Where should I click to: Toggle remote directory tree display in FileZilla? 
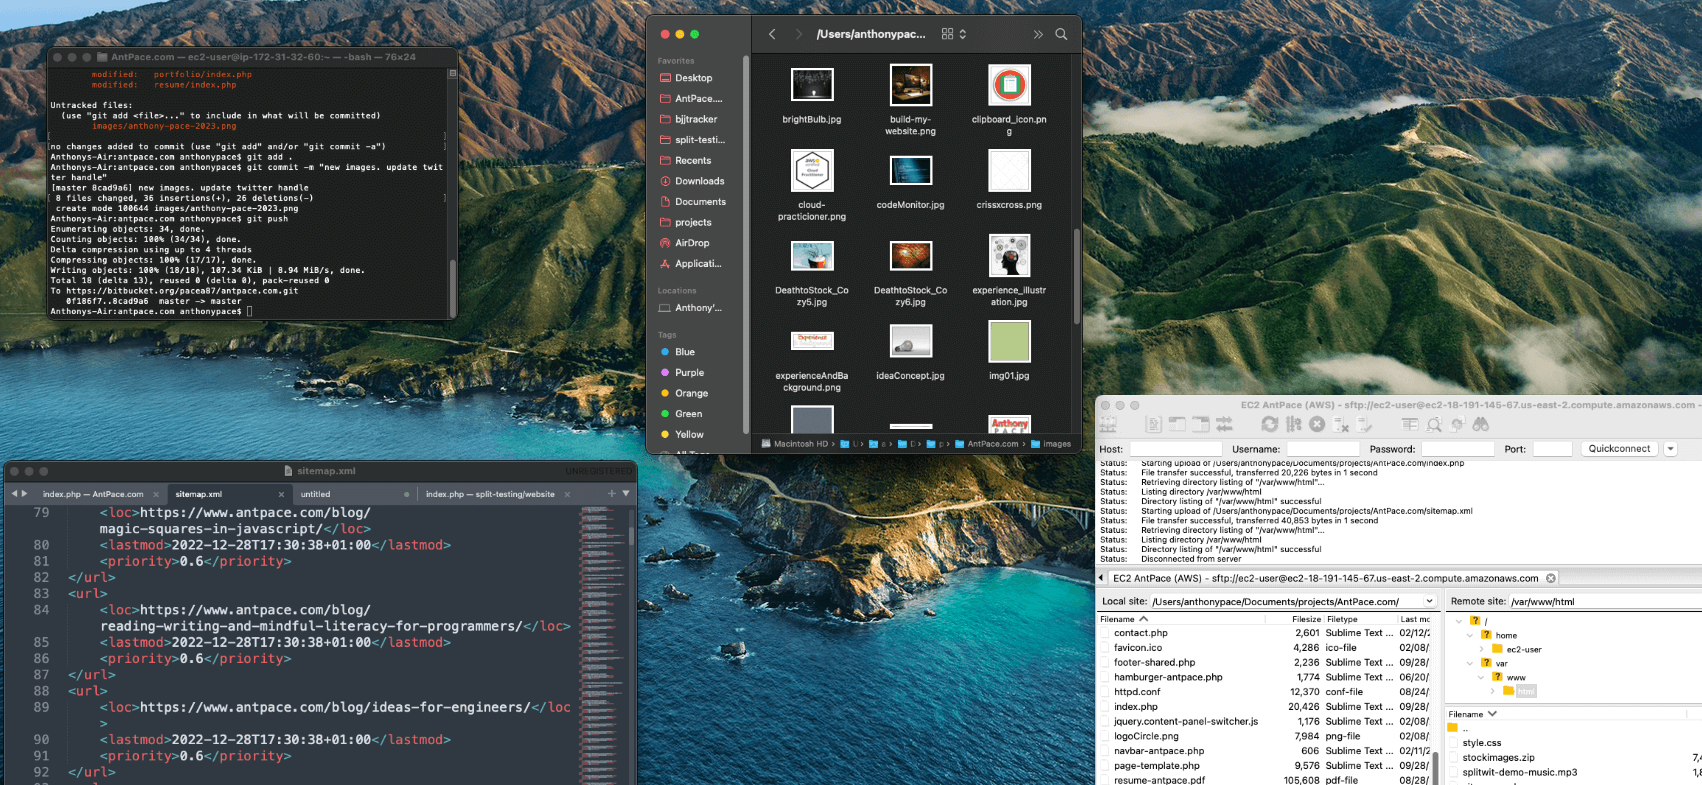click(1200, 424)
